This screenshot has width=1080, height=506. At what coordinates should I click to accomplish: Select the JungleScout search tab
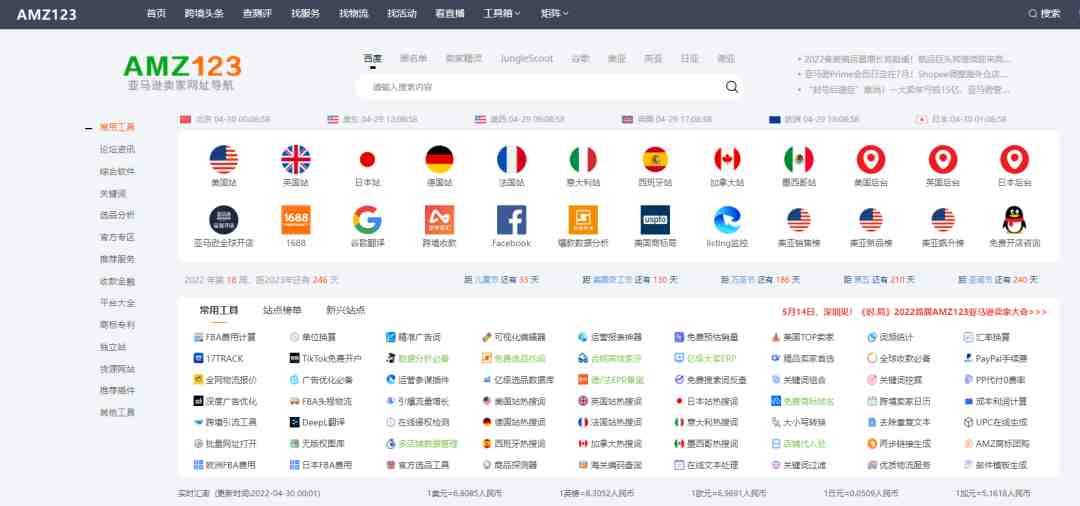527,59
